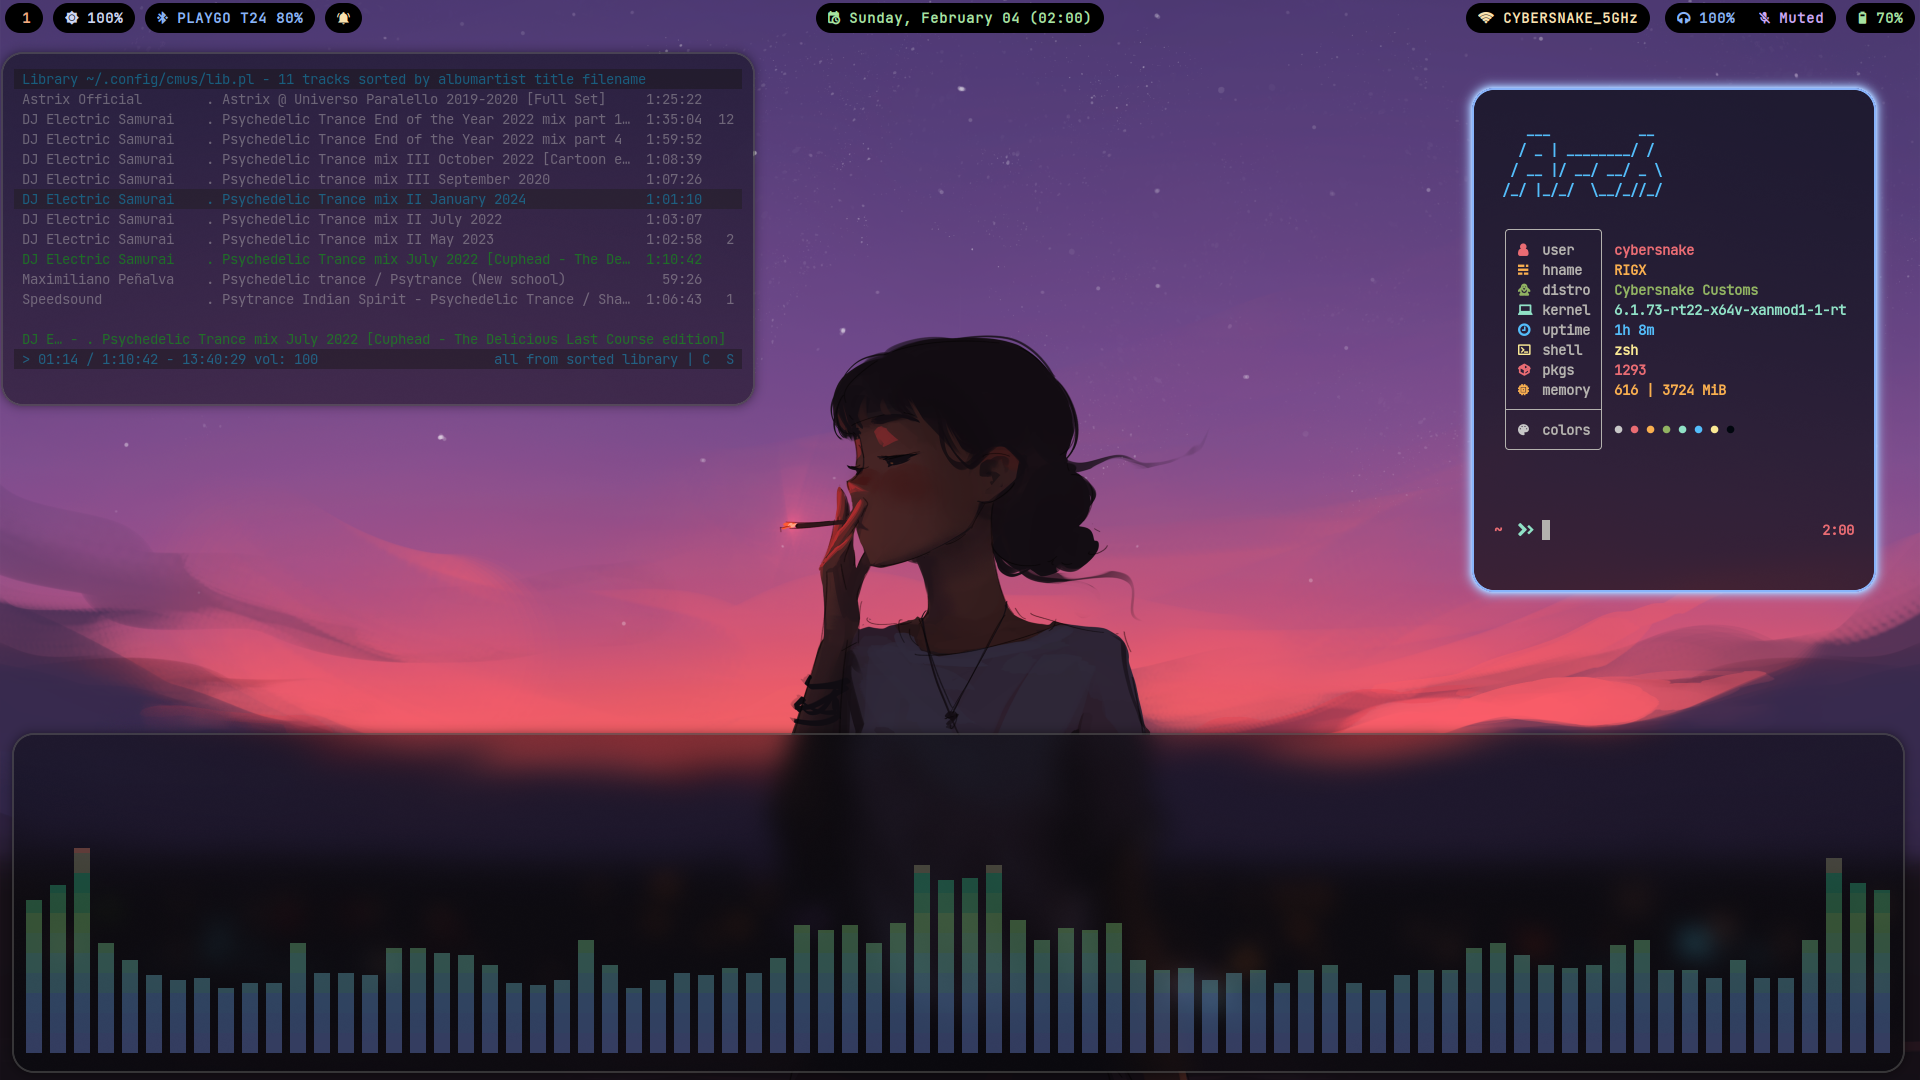Click the colors palette icon in terminal
Image resolution: width=1920 pixels, height=1080 pixels.
(1524, 430)
